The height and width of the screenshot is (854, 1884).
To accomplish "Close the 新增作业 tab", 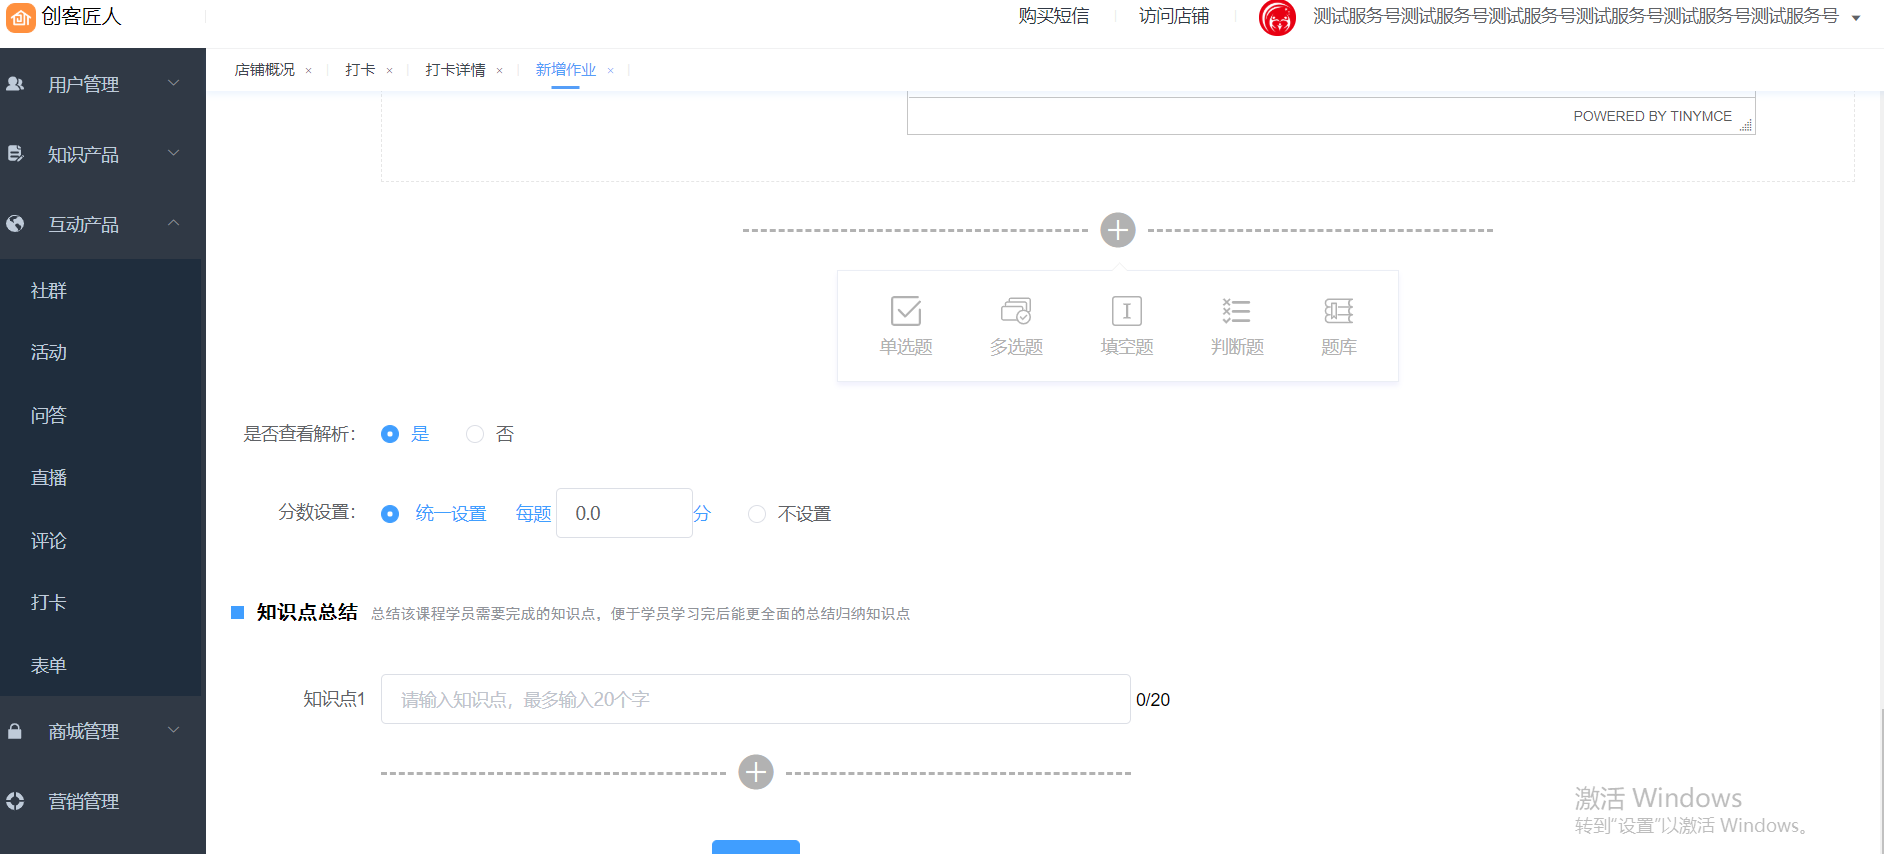I will (x=610, y=71).
